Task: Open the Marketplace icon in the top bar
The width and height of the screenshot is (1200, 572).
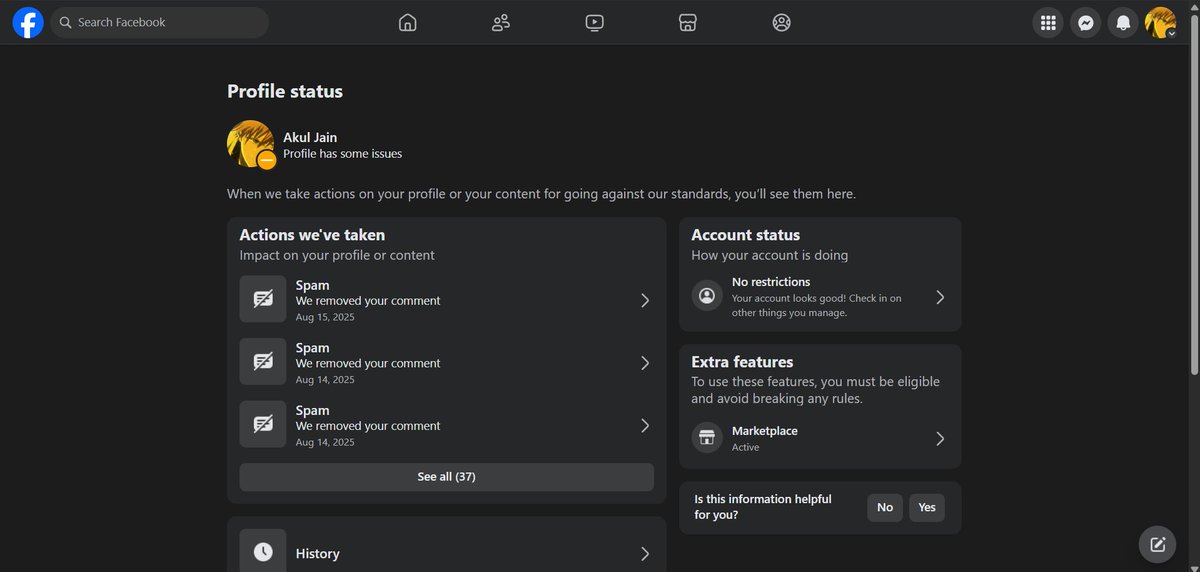Action: [687, 22]
